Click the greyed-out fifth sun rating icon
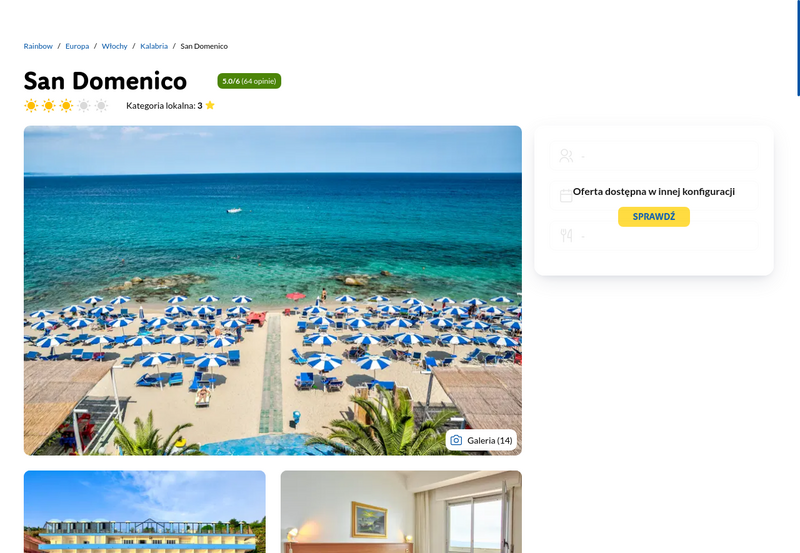This screenshot has height=553, width=800. coord(102,106)
